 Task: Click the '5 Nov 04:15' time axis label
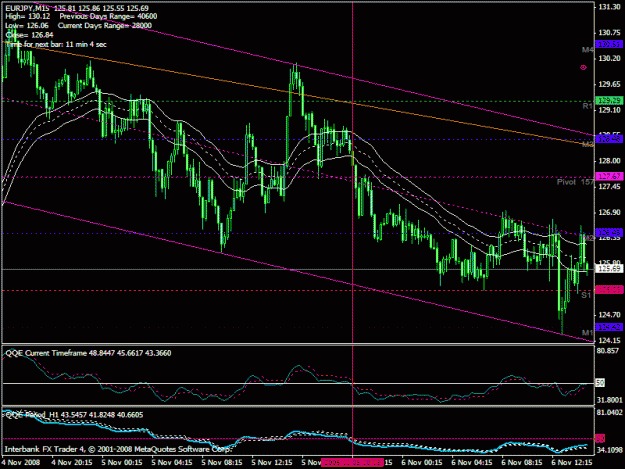coord(172,462)
